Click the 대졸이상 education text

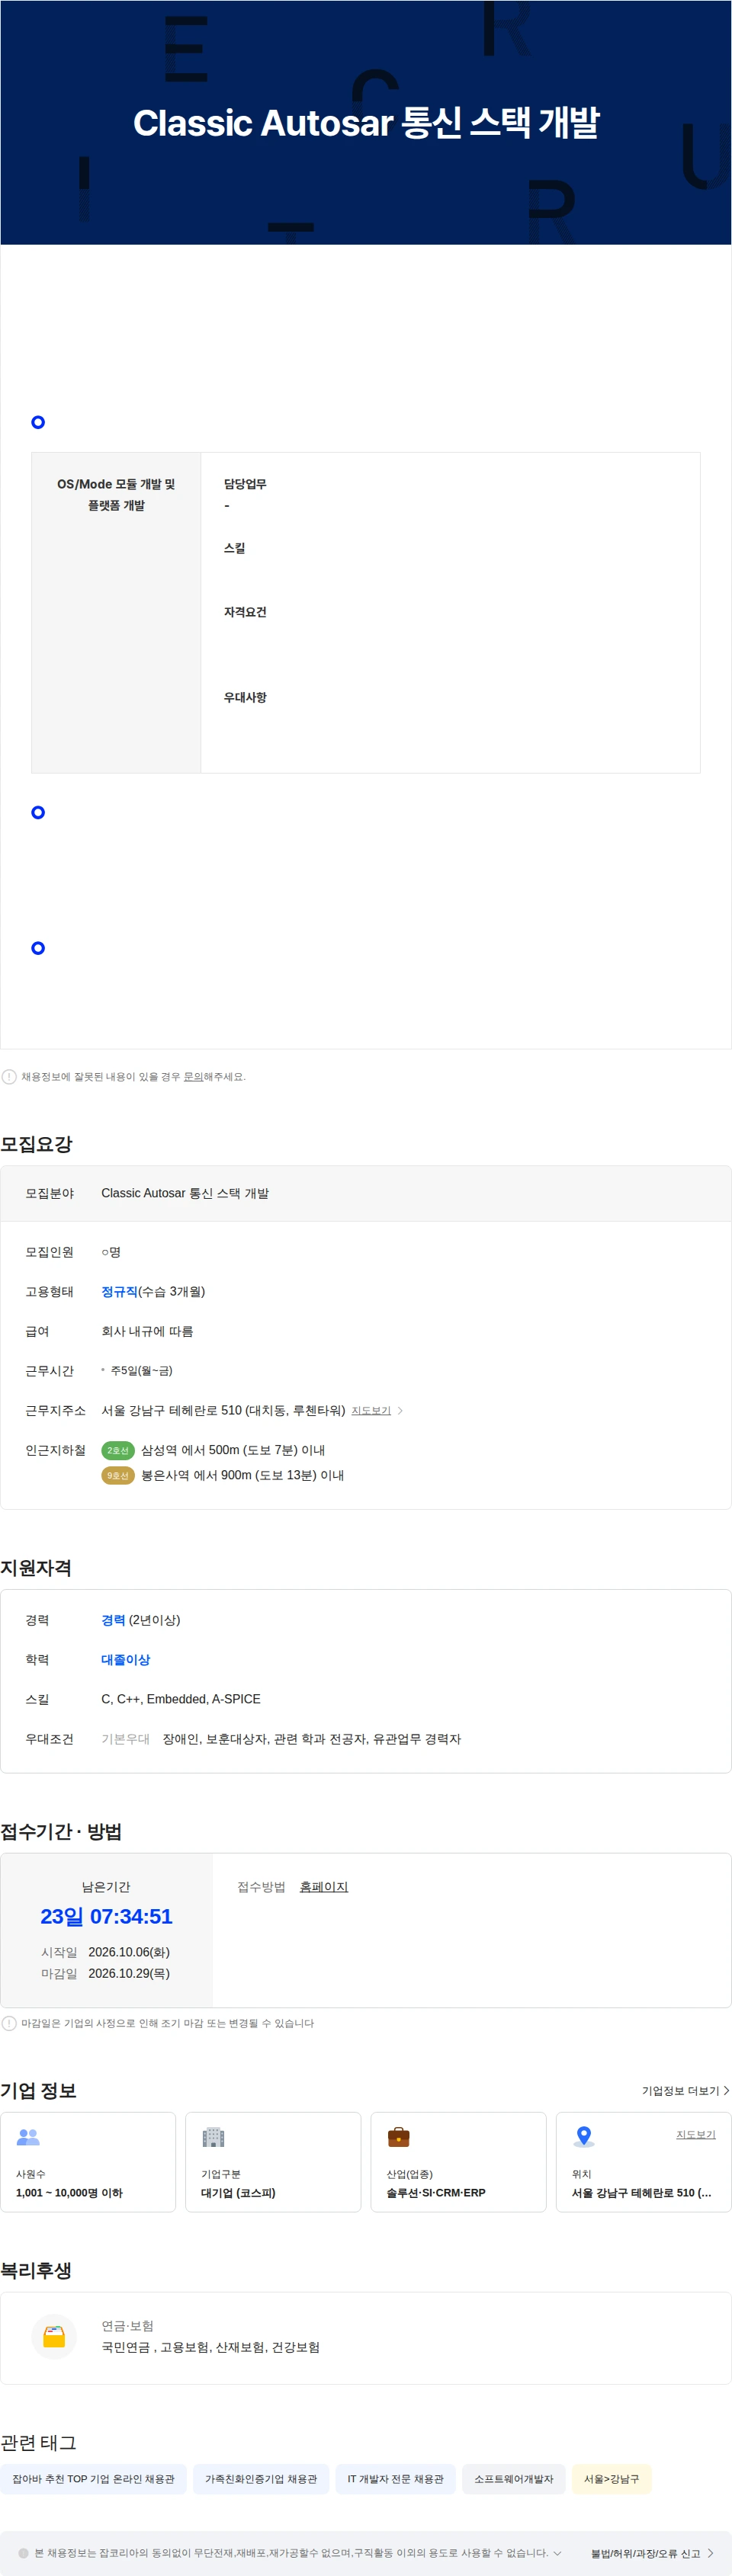click(x=125, y=1659)
